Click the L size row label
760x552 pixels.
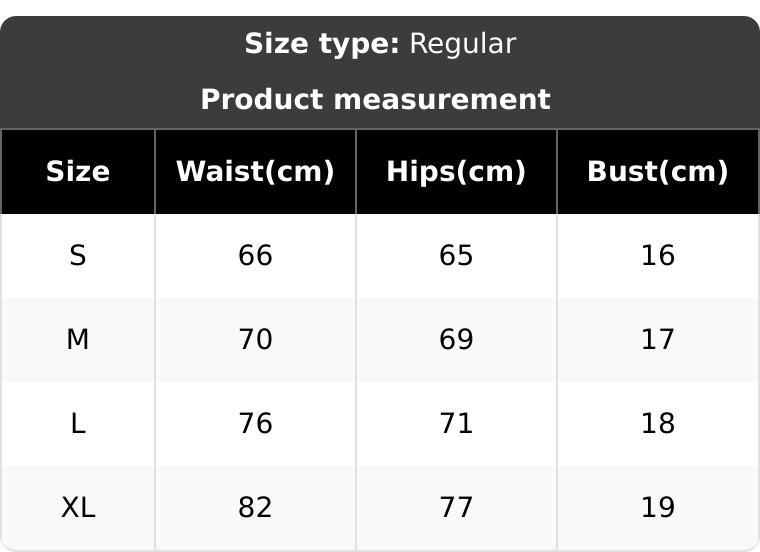[78, 424]
